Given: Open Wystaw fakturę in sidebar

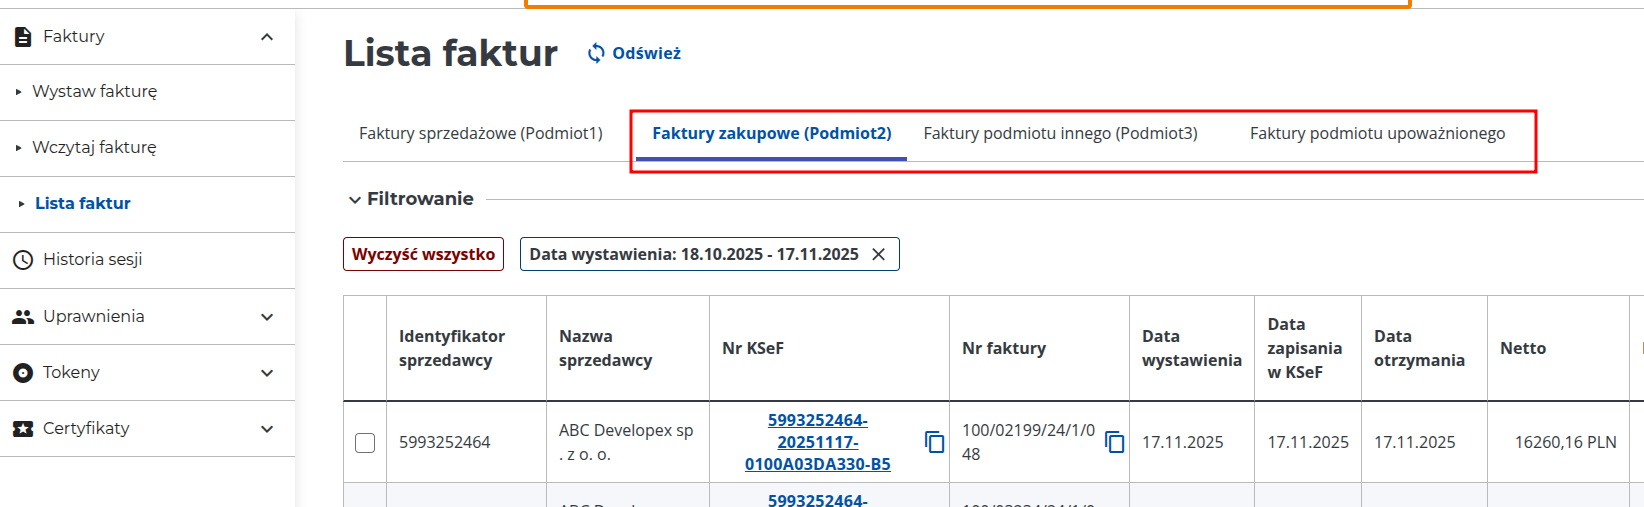Looking at the screenshot, I should pos(95,91).
